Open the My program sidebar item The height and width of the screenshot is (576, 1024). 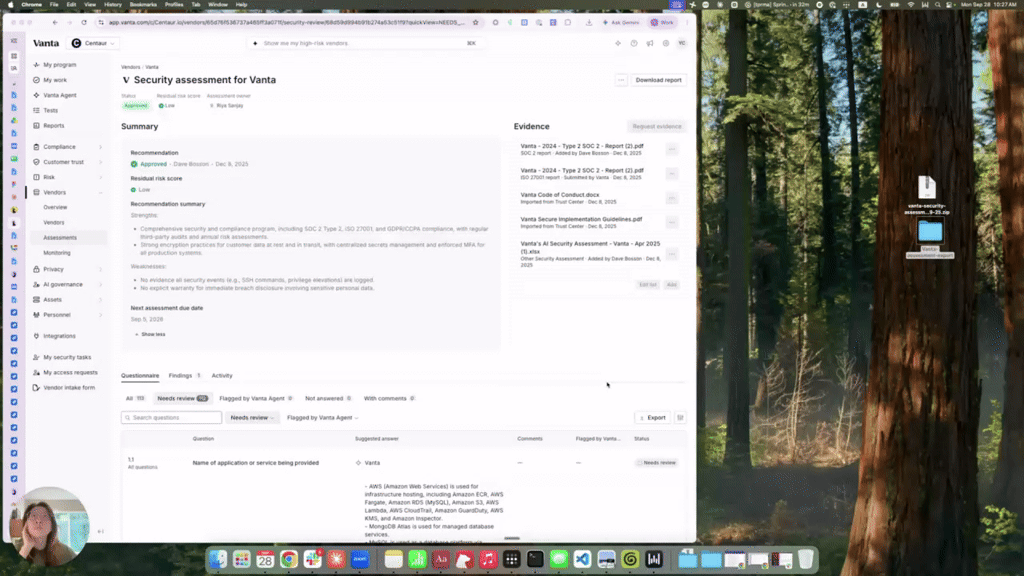59,65
